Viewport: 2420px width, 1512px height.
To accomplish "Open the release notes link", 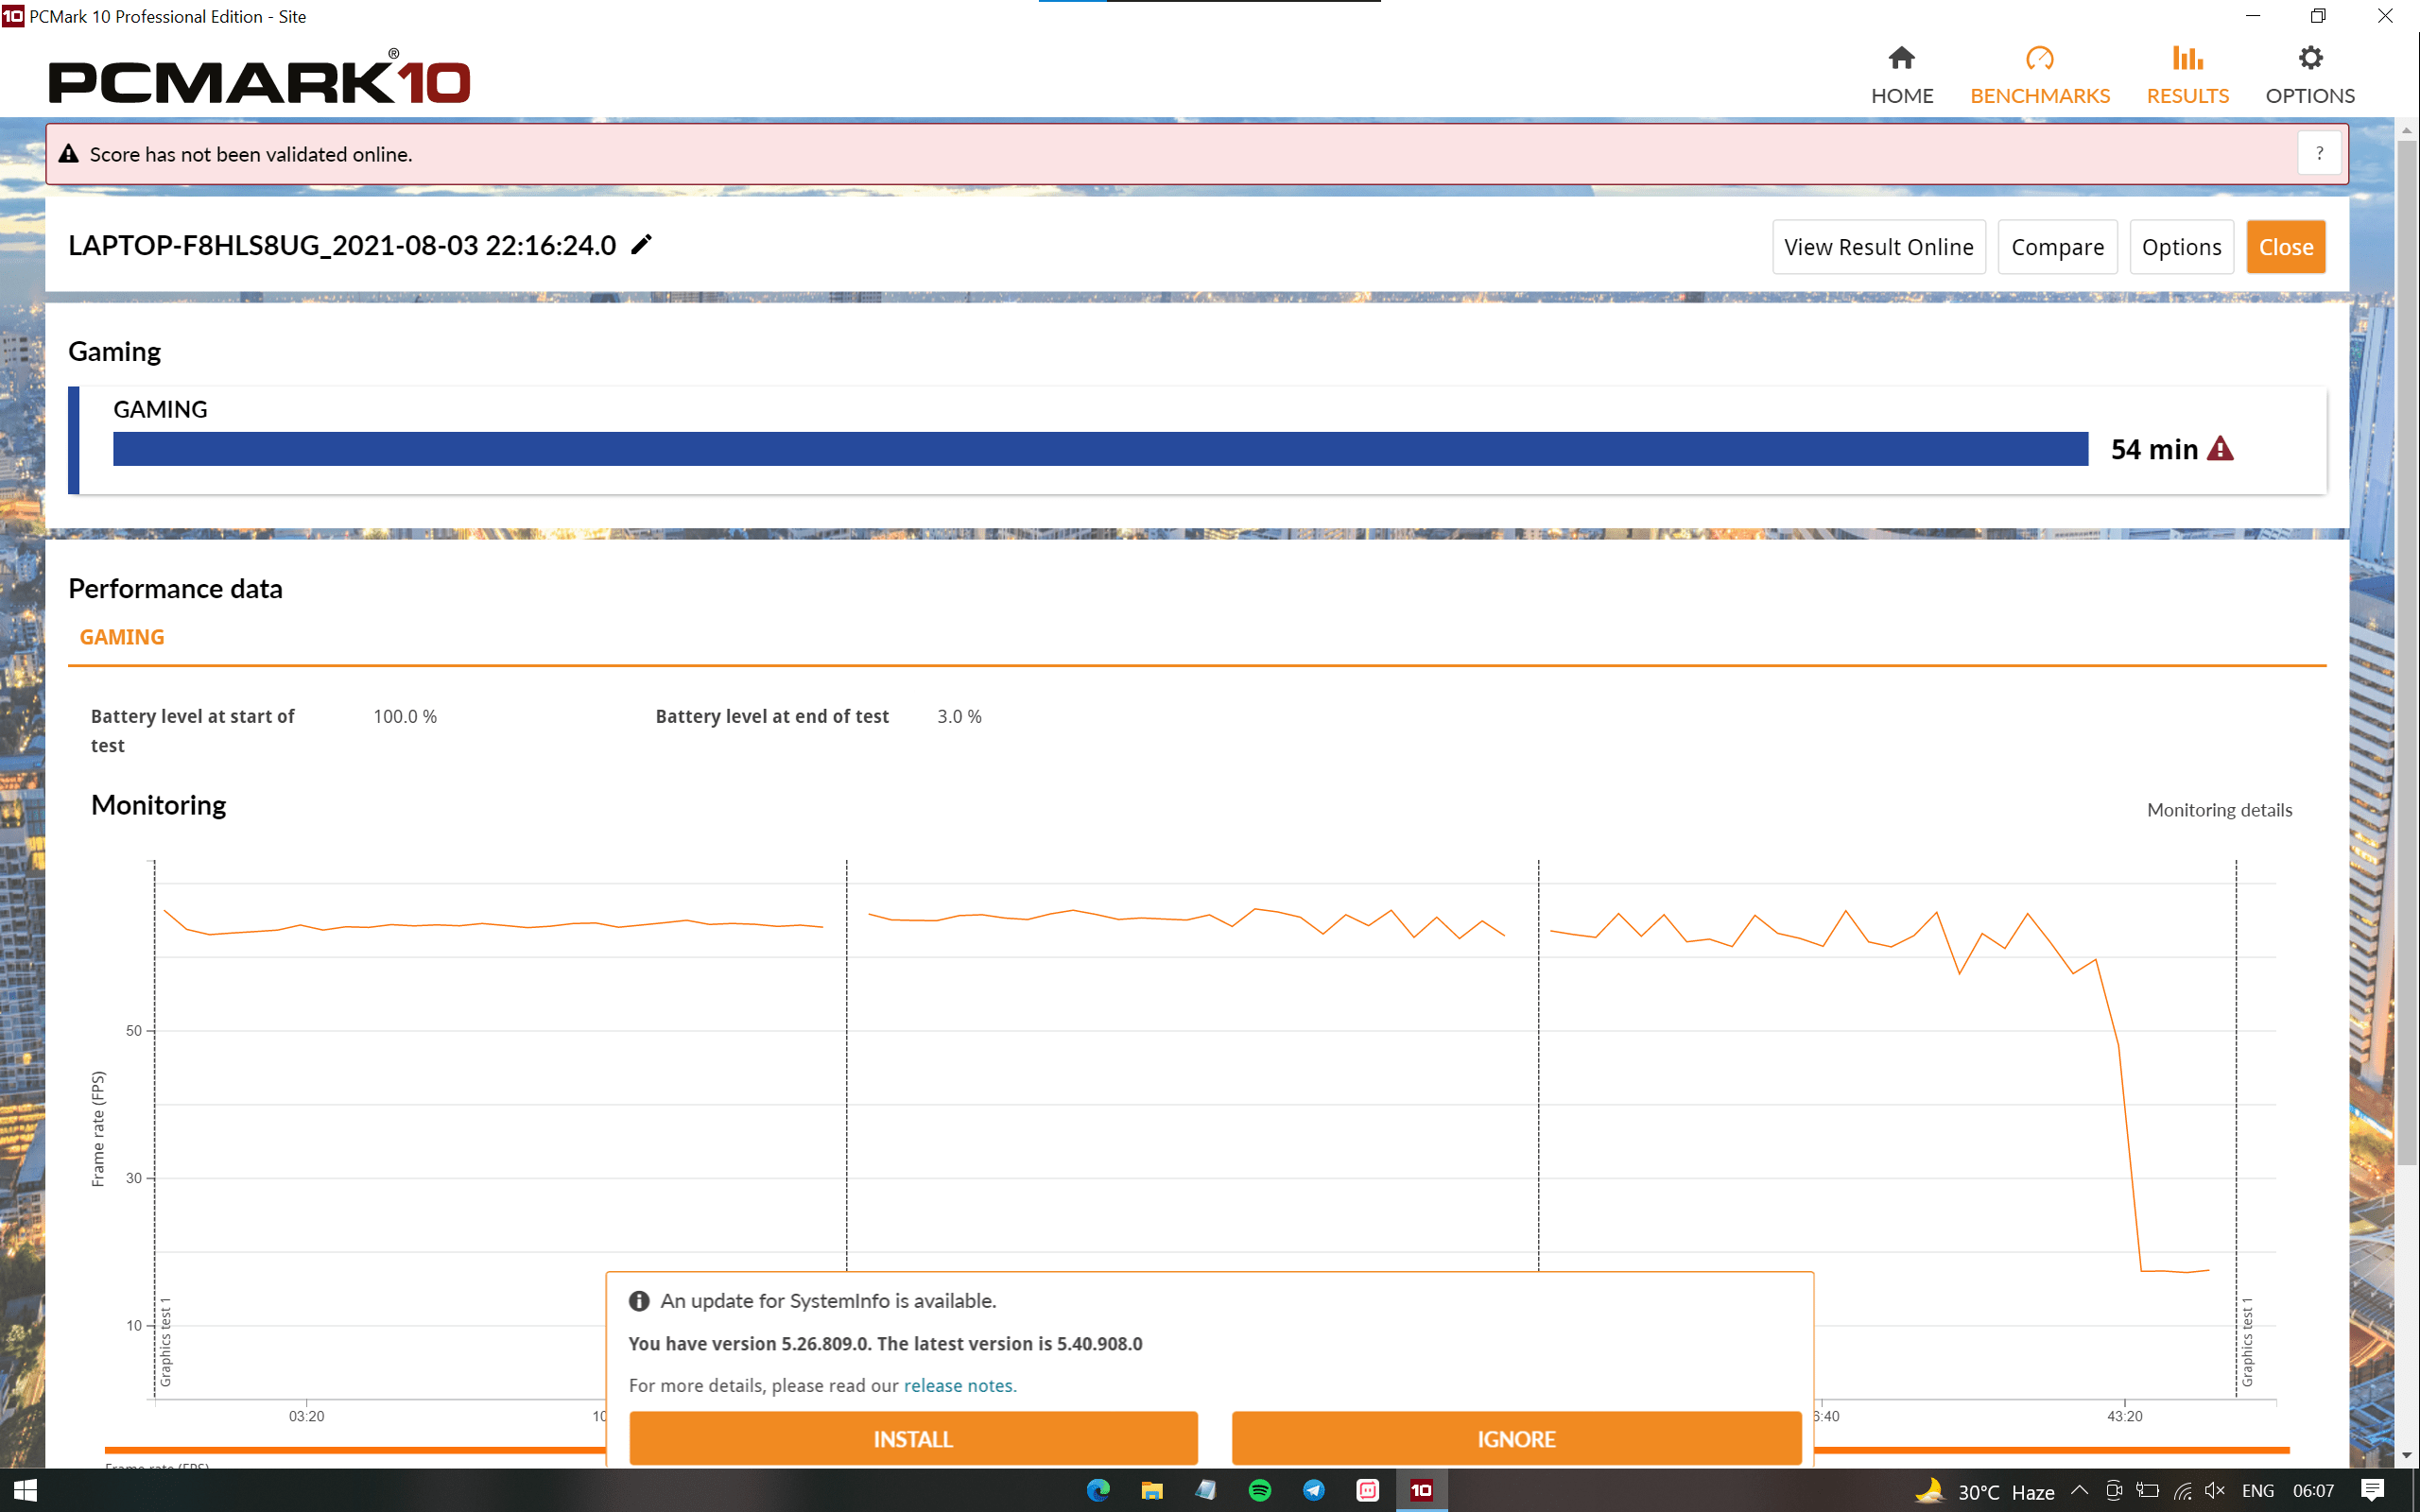I will (x=958, y=1385).
